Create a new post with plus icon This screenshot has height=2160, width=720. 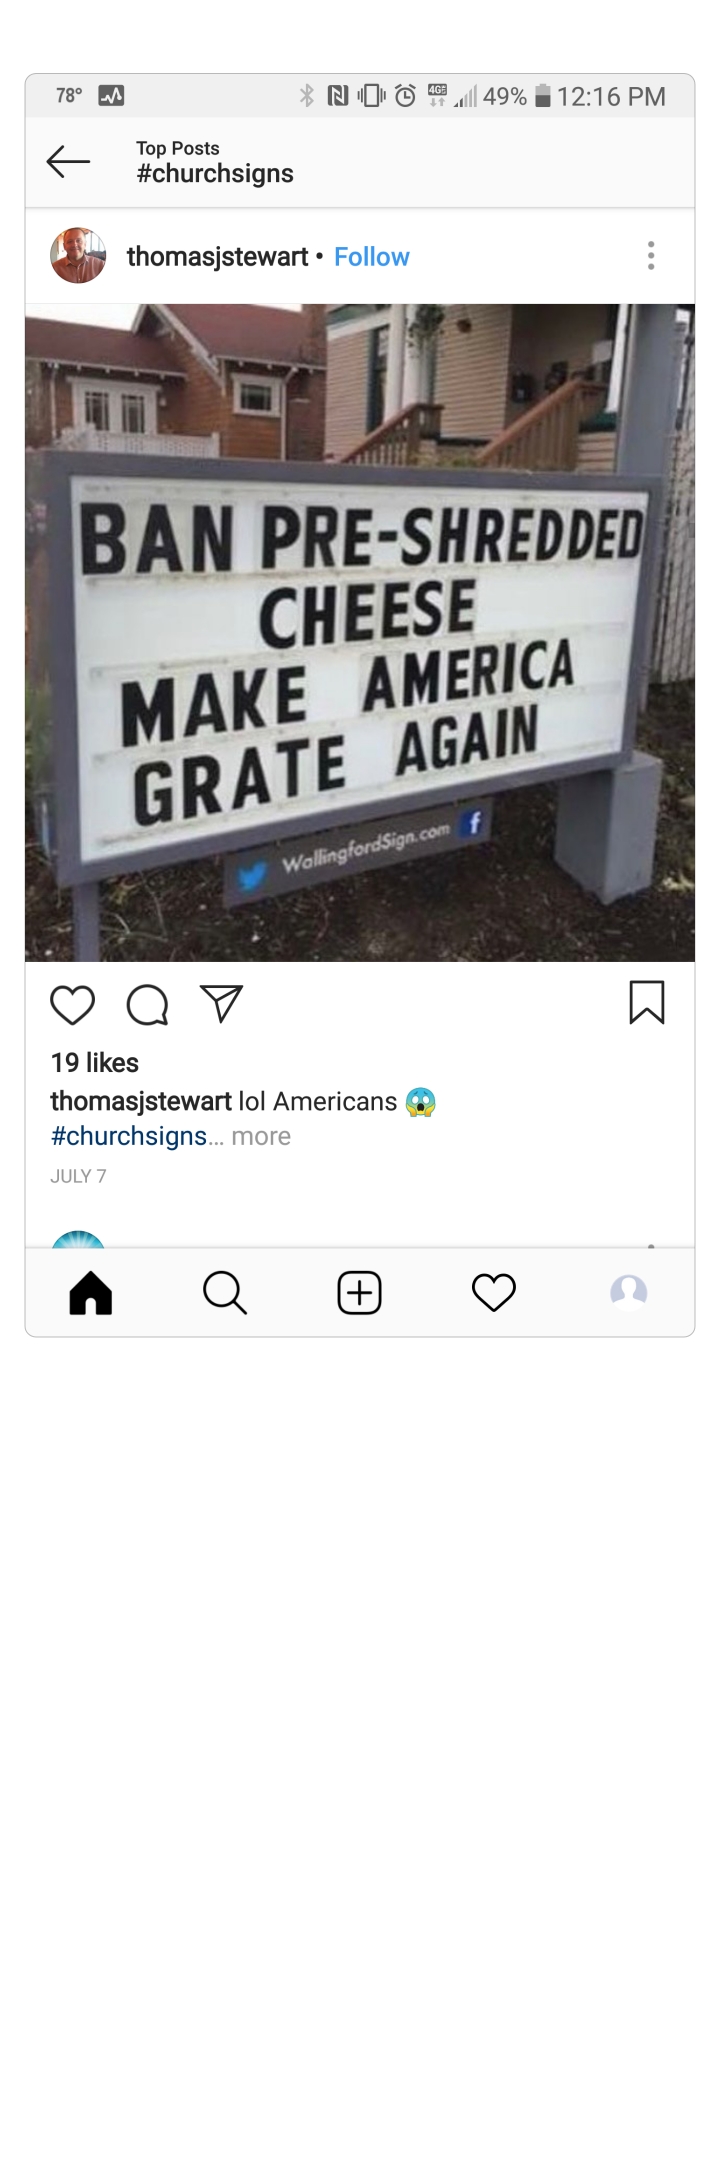tap(359, 1292)
